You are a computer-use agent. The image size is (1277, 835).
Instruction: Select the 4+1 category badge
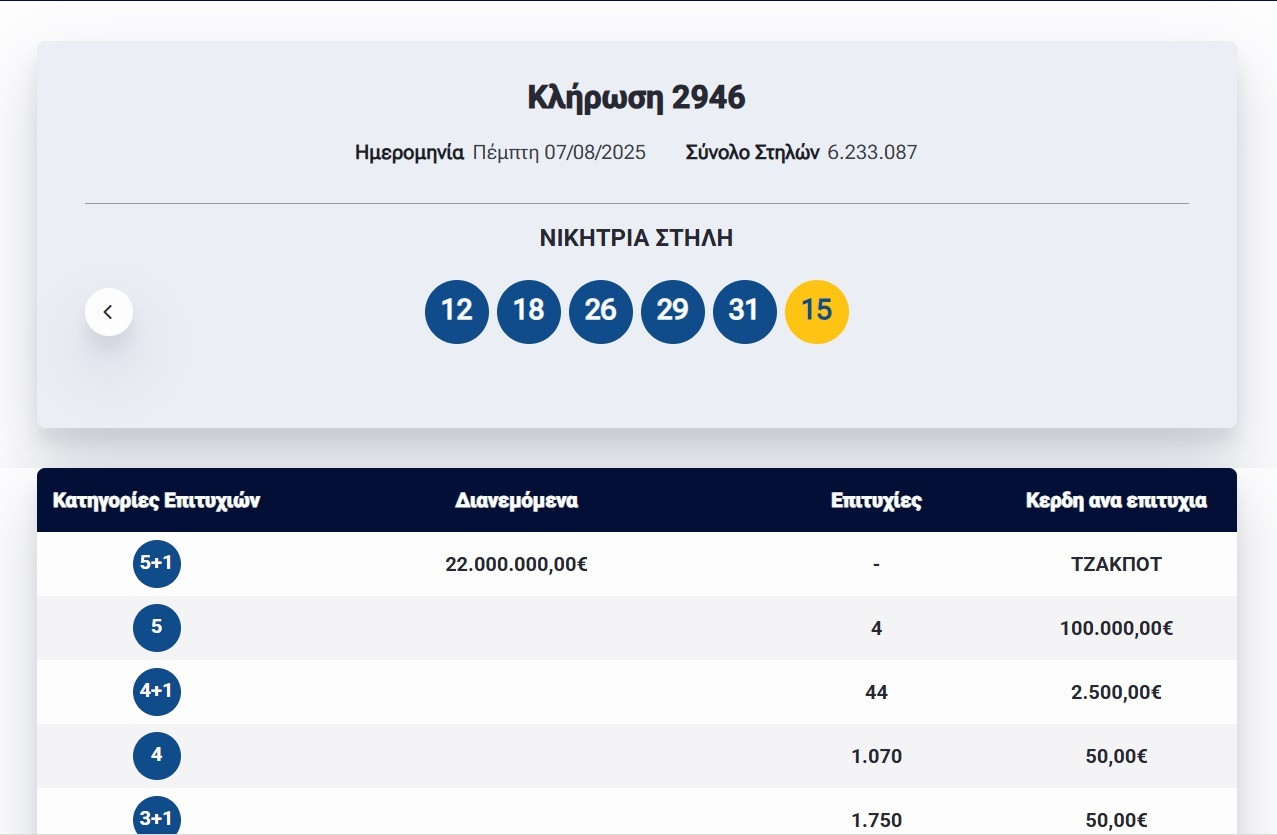(x=157, y=692)
